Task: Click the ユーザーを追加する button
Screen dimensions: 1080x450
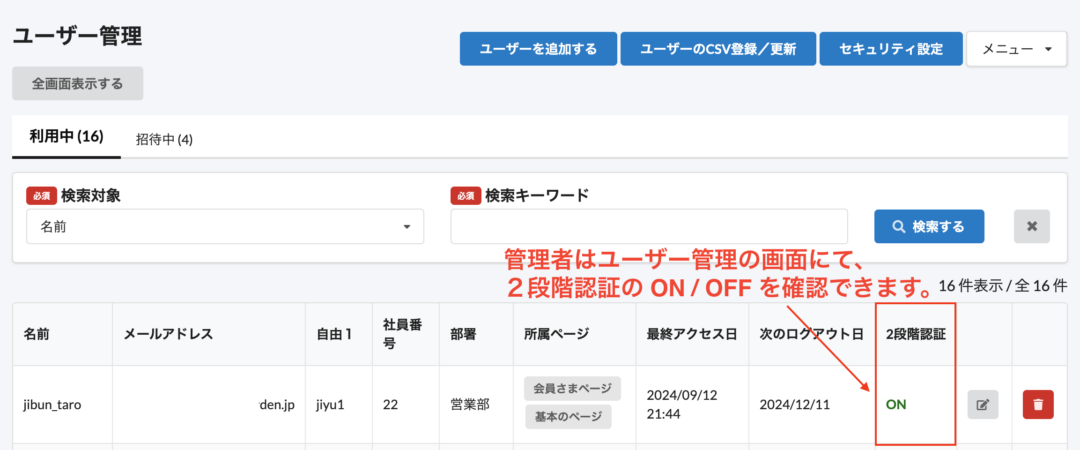Action: click(538, 49)
